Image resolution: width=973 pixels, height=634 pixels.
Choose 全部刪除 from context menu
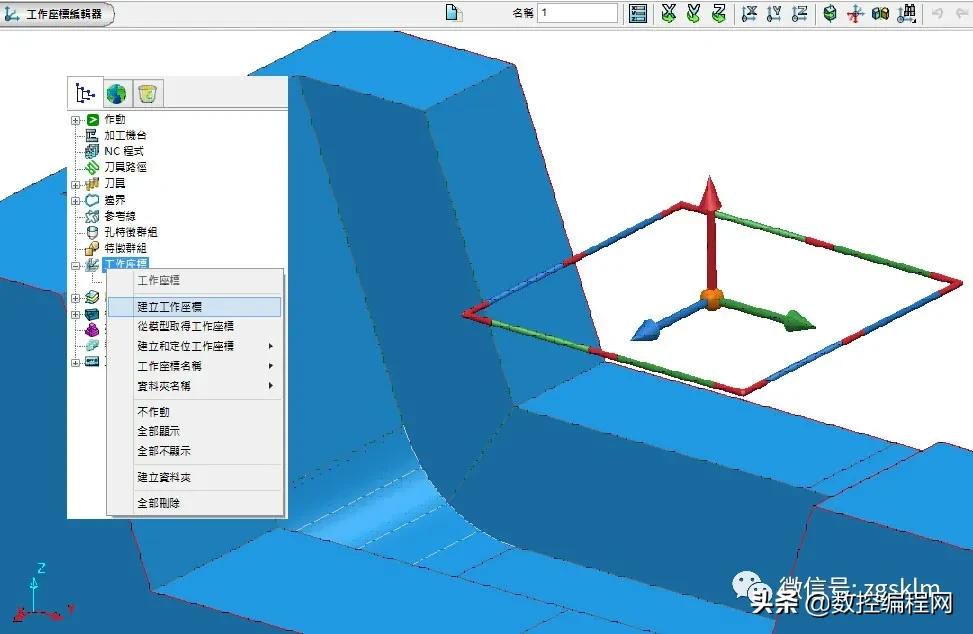tap(195, 503)
